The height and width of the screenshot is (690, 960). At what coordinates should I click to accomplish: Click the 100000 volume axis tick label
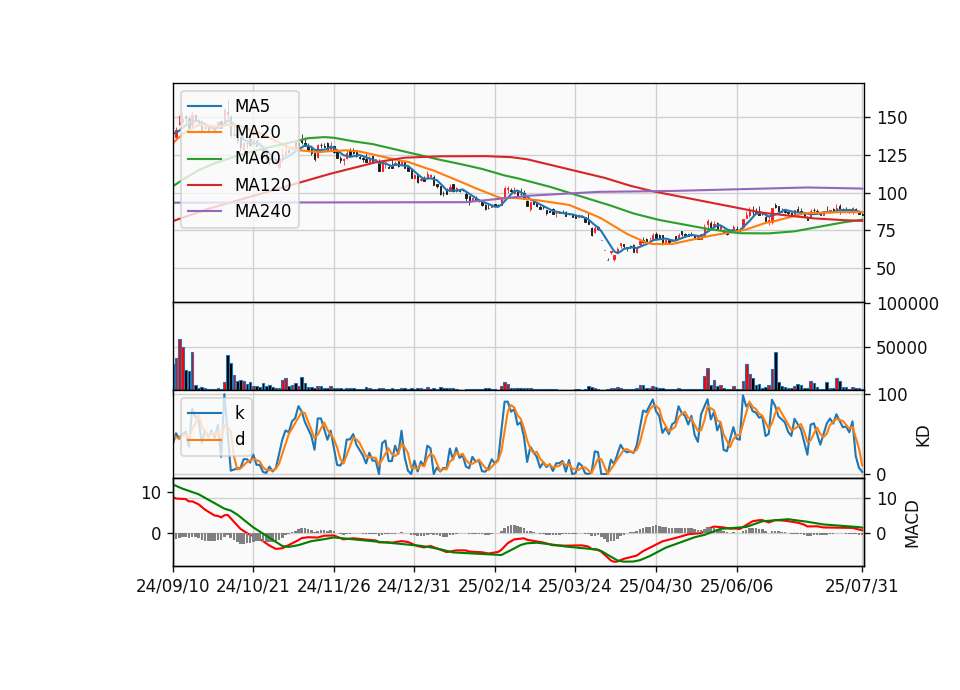908,304
